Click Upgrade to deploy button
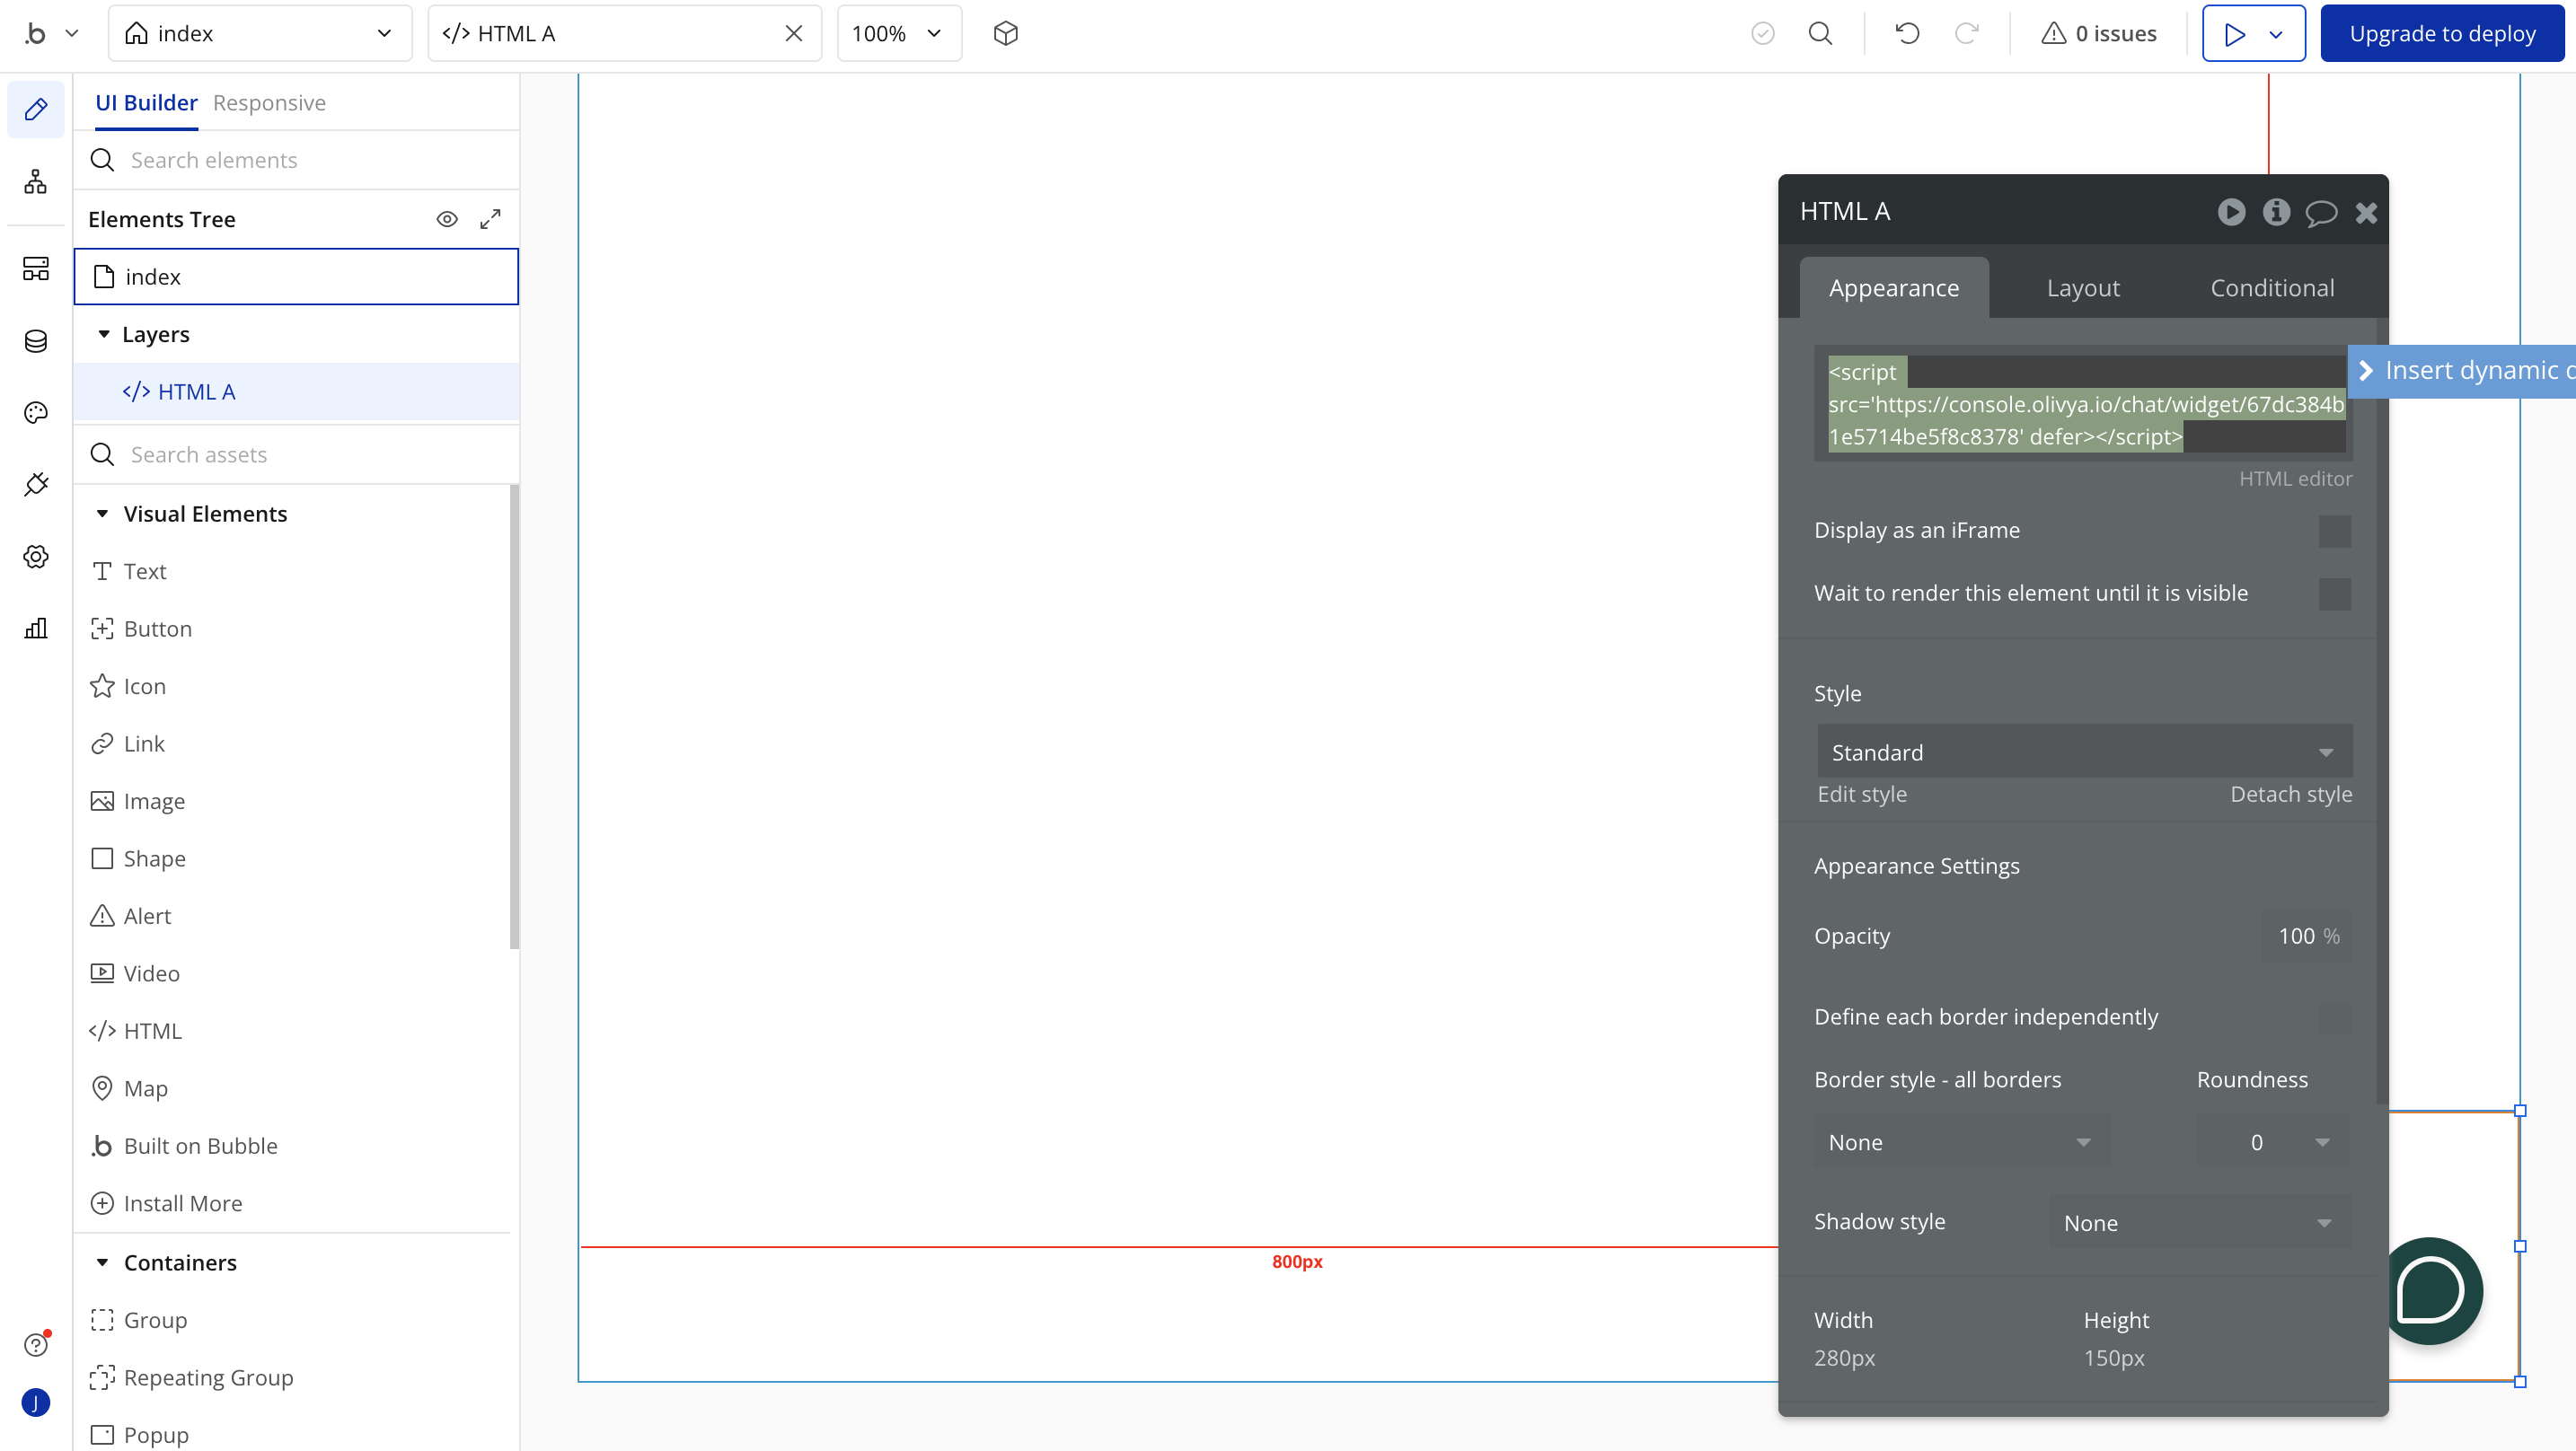 click(2442, 33)
